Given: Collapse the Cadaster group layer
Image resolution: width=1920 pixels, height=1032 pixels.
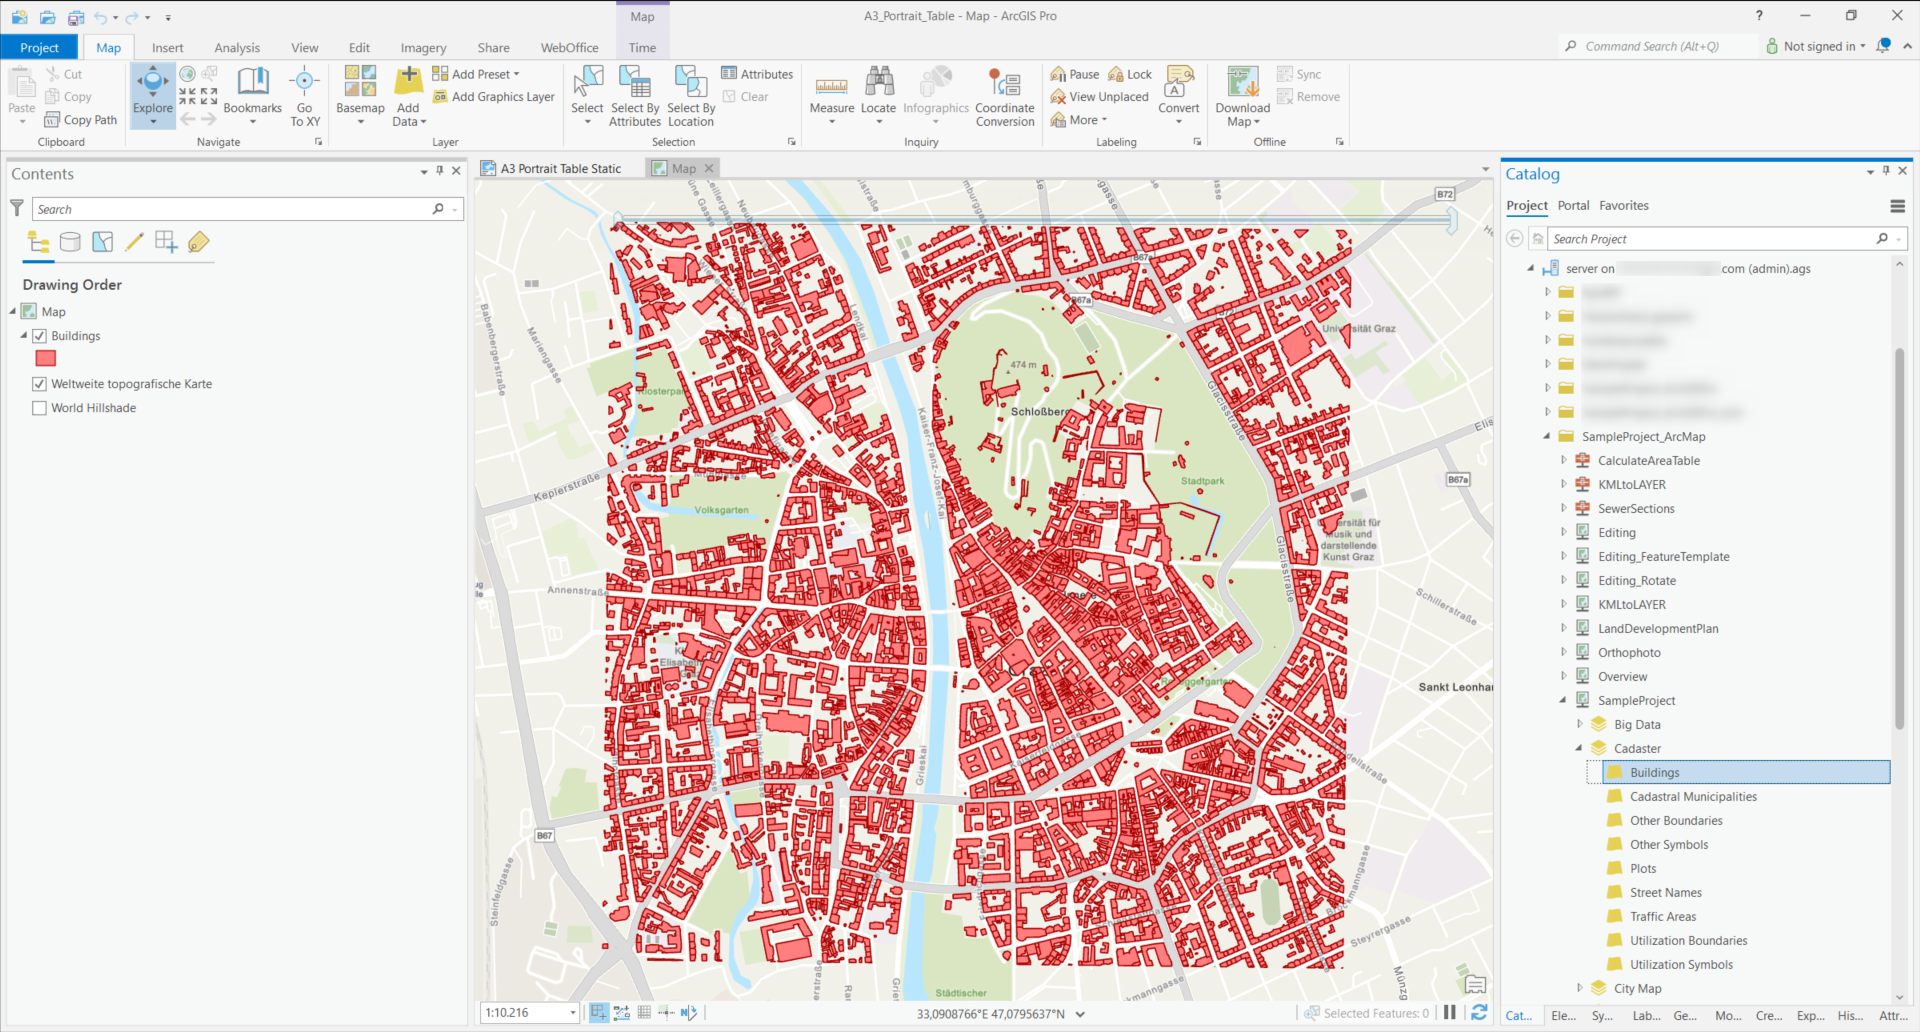Looking at the screenshot, I should tap(1580, 748).
